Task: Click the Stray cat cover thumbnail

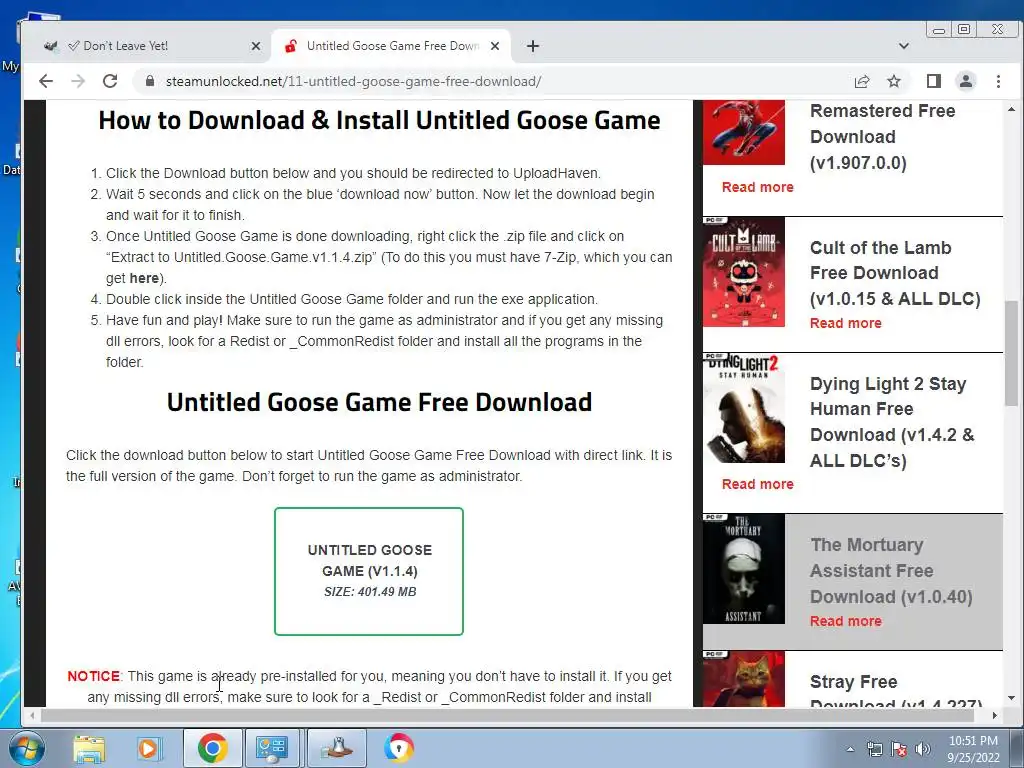Action: (x=744, y=679)
